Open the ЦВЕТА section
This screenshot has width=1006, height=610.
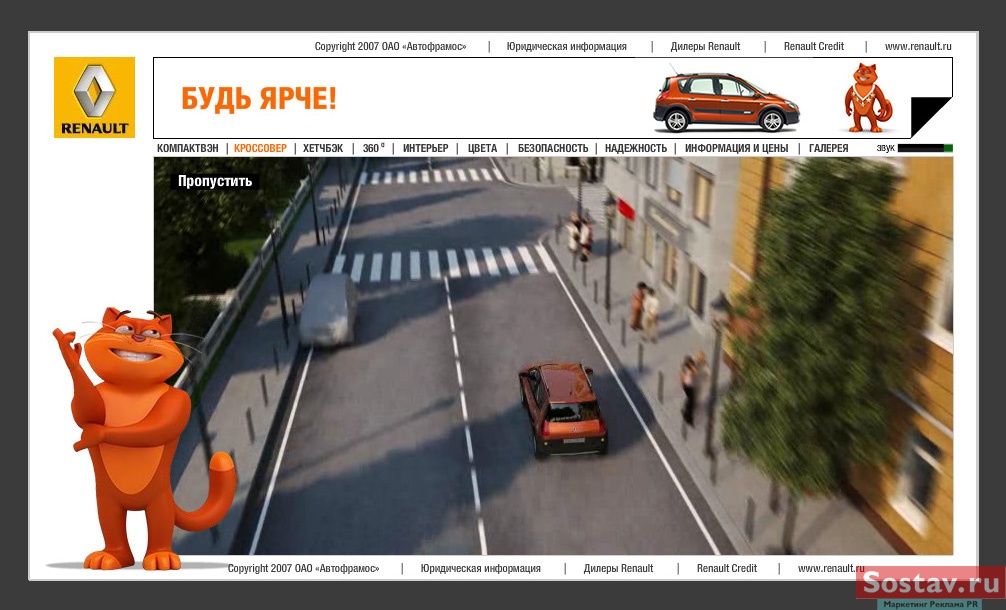pyautogui.click(x=482, y=148)
